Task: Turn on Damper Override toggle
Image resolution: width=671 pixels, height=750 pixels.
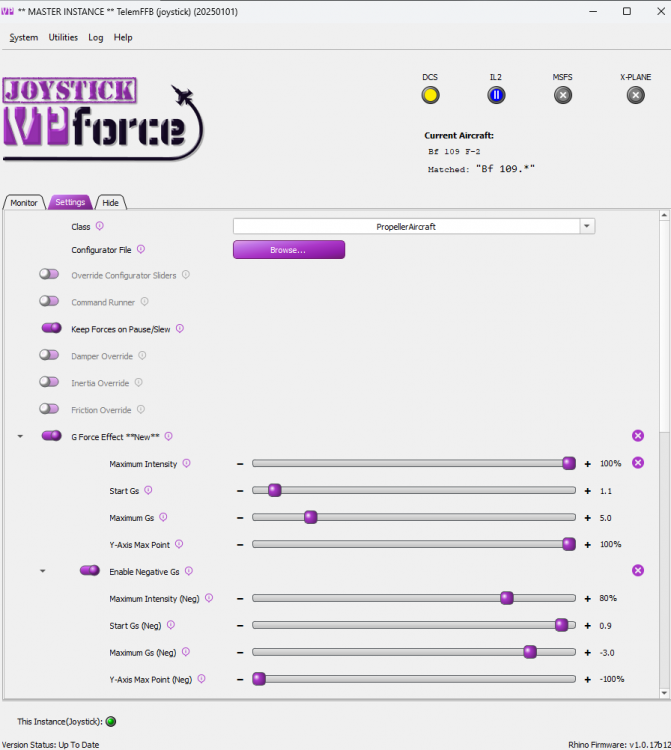Action: pyautogui.click(x=49, y=355)
